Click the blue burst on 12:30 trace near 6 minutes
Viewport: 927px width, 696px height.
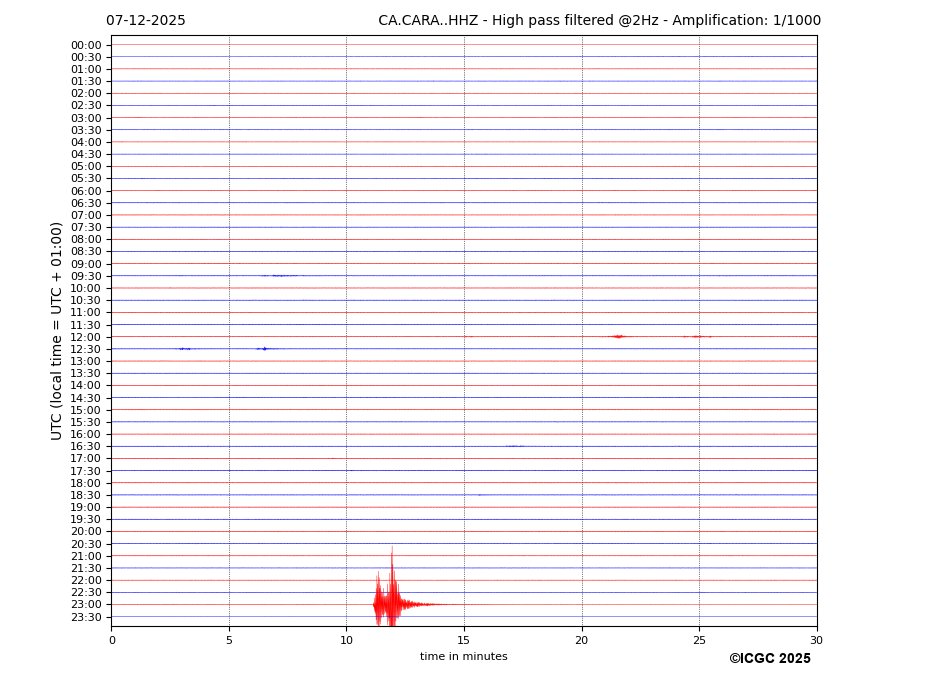pyautogui.click(x=263, y=348)
